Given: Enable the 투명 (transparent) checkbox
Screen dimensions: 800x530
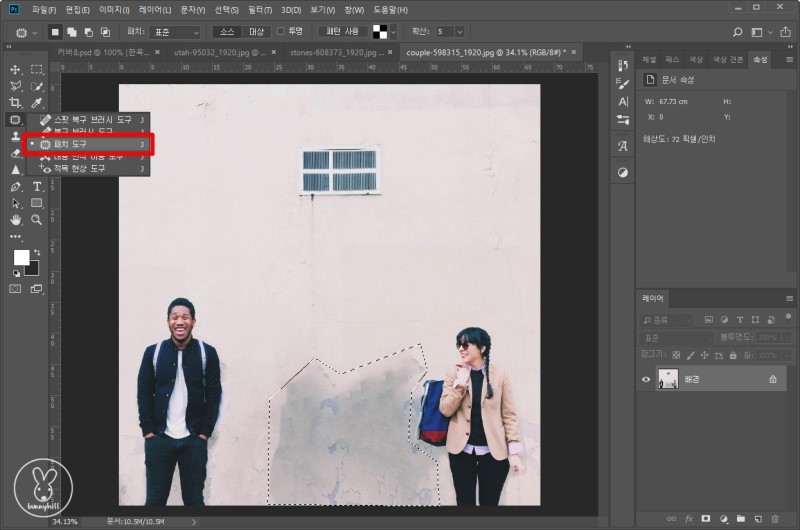Looking at the screenshot, I should coord(281,31).
